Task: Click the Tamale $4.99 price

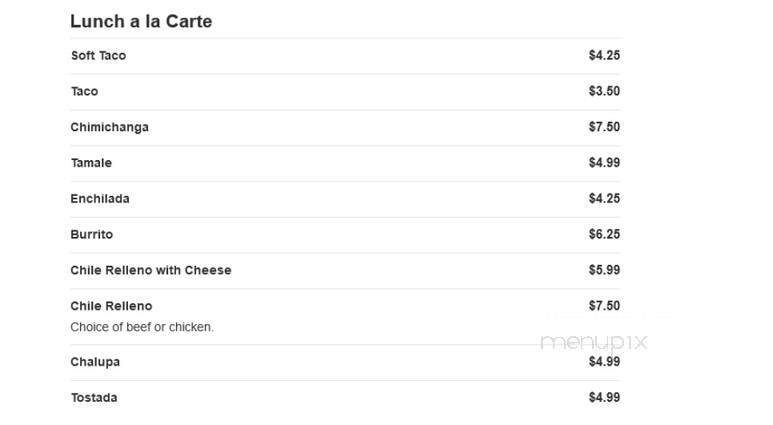Action: pyautogui.click(x=604, y=163)
